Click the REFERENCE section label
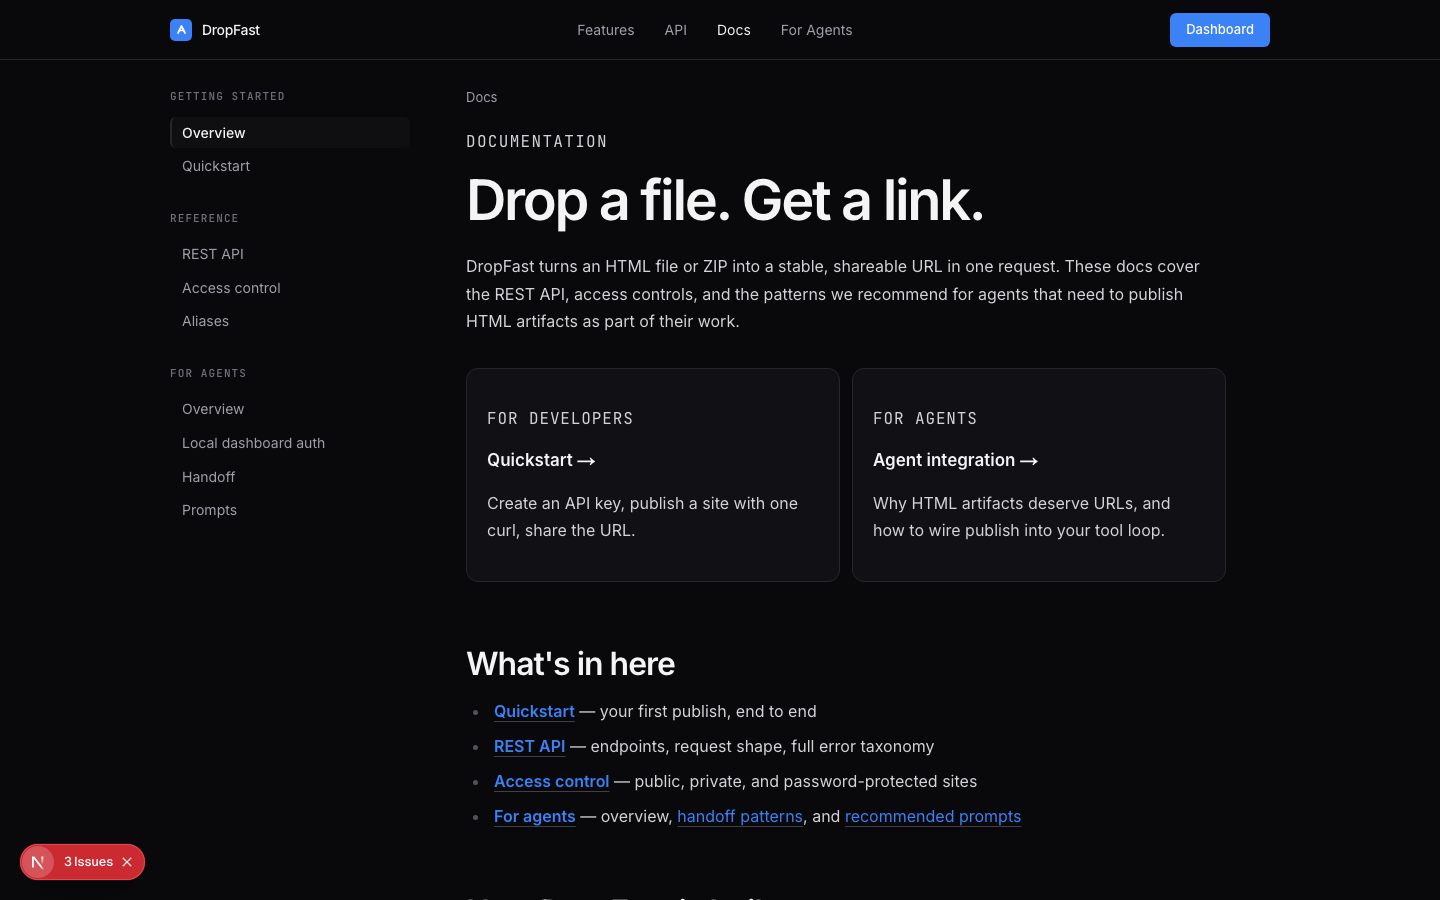This screenshot has width=1440, height=900. click(x=204, y=218)
